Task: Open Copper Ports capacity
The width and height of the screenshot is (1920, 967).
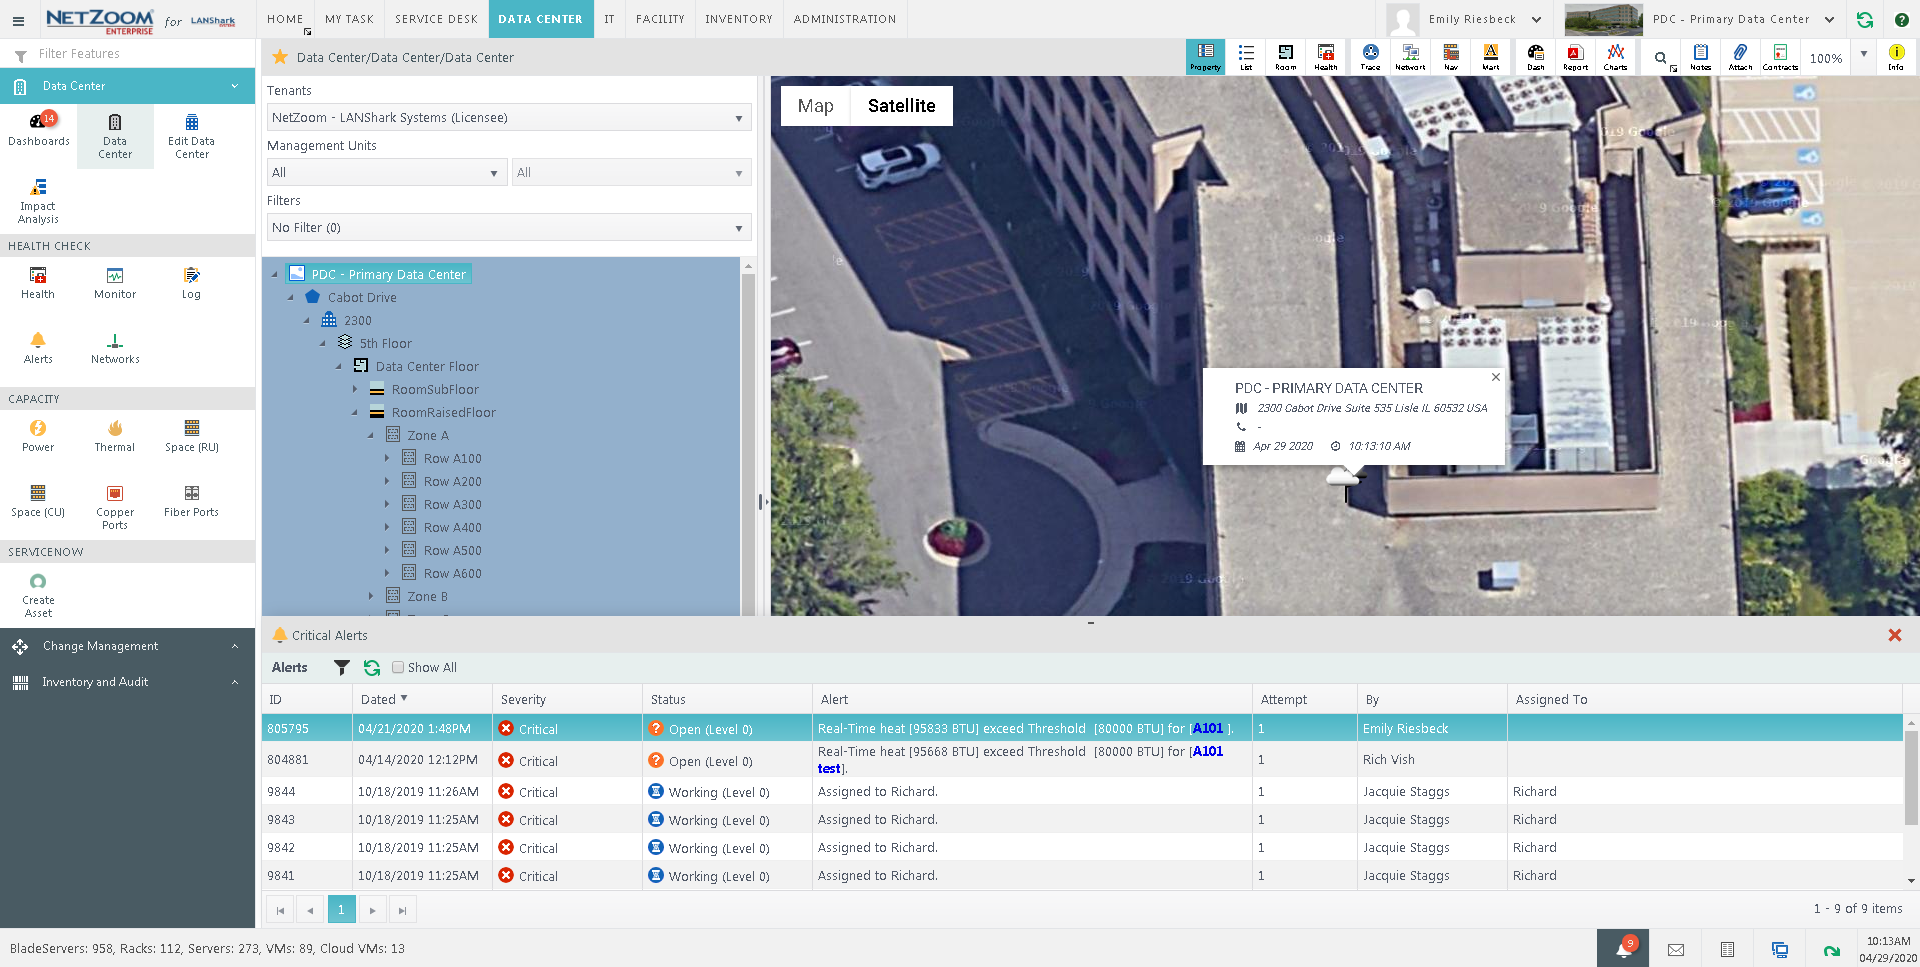Action: [x=115, y=506]
